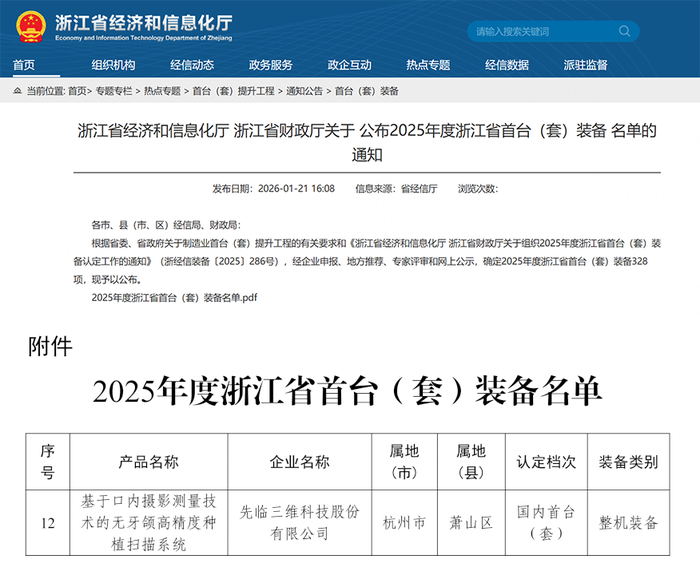Open the 2025年度浙江省首台（套）装备名单.pdf attachment

click(x=174, y=298)
